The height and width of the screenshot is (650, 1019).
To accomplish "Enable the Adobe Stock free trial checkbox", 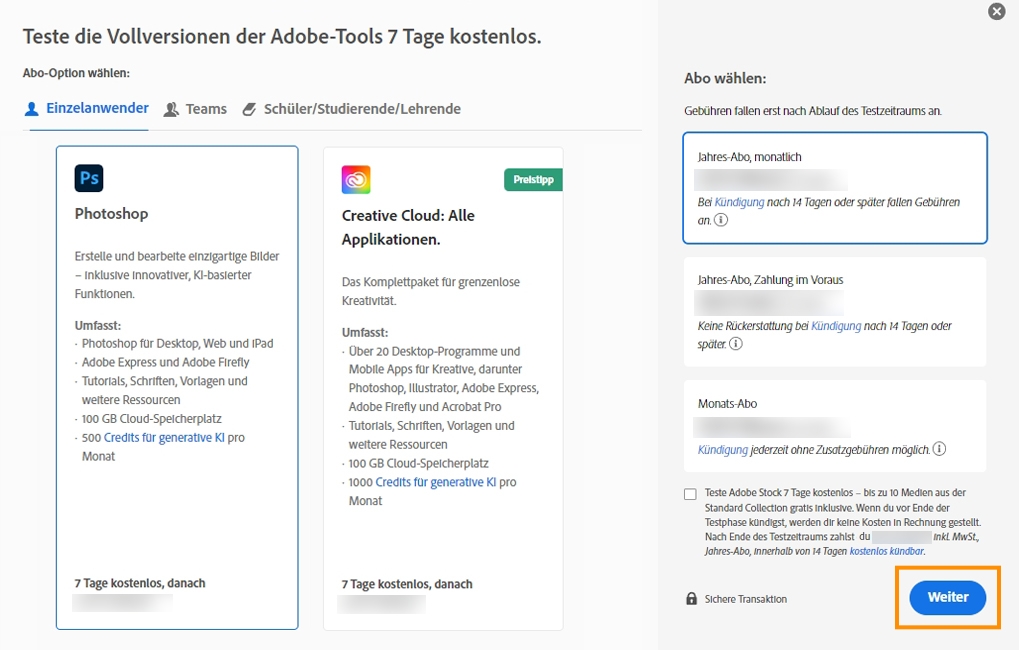I will point(691,494).
